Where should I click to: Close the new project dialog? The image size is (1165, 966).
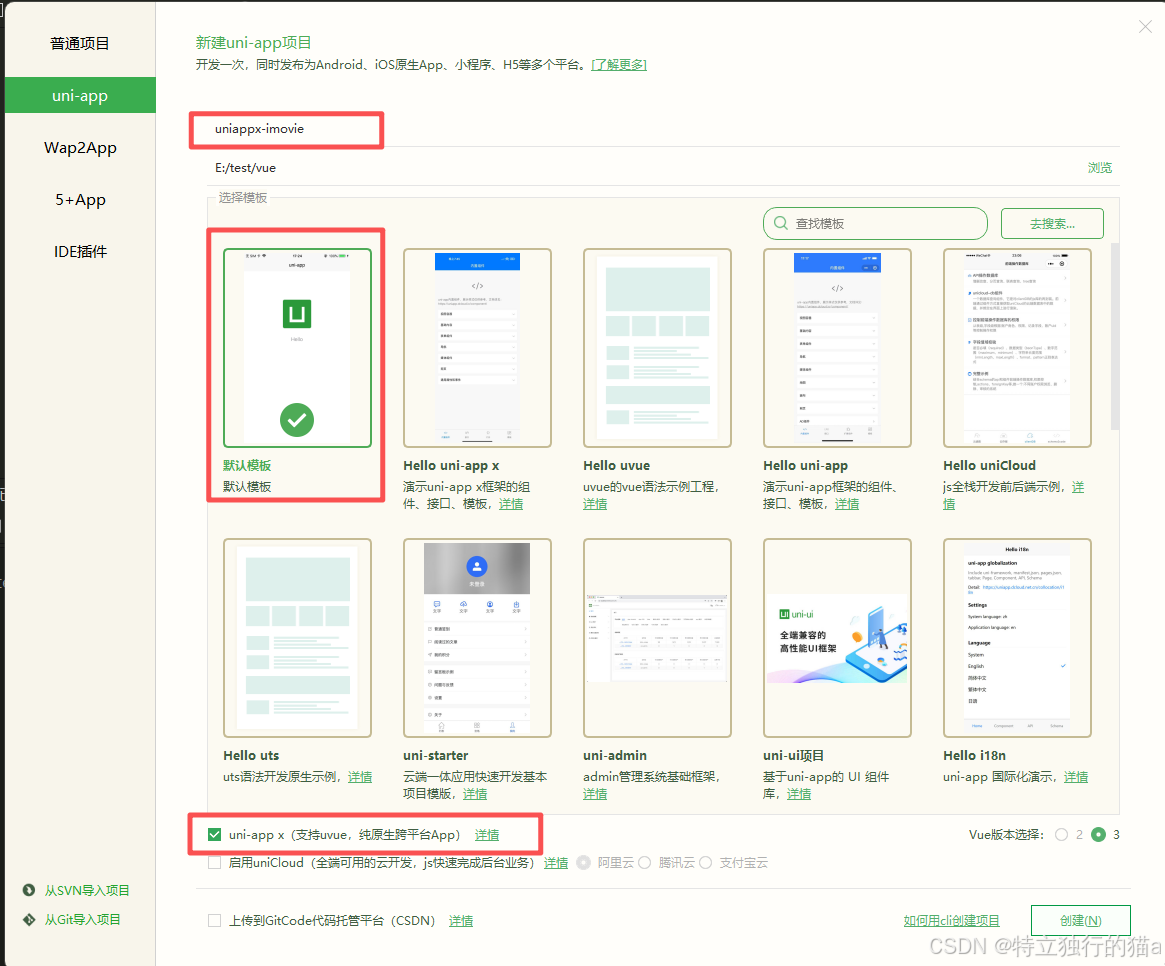click(x=1145, y=27)
